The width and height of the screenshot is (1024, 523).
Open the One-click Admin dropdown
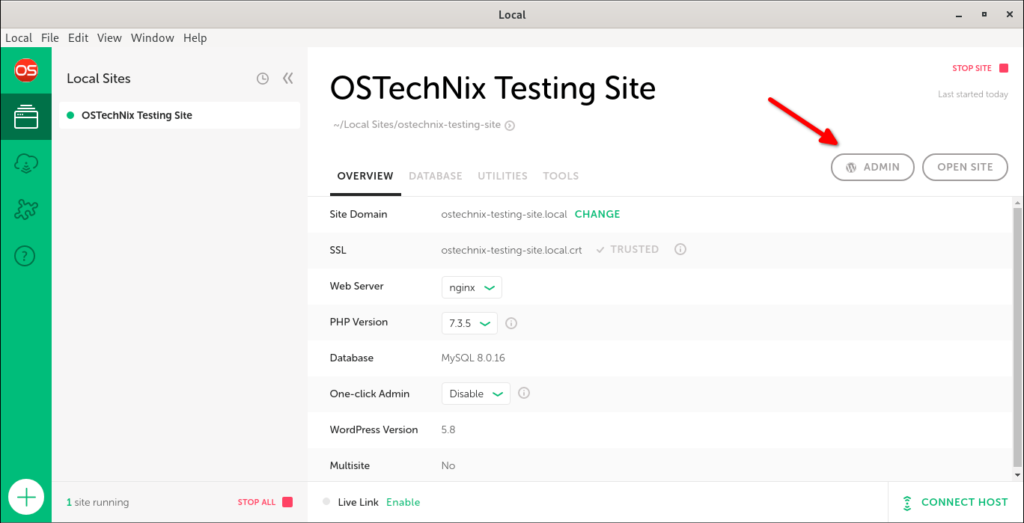pyautogui.click(x=476, y=394)
